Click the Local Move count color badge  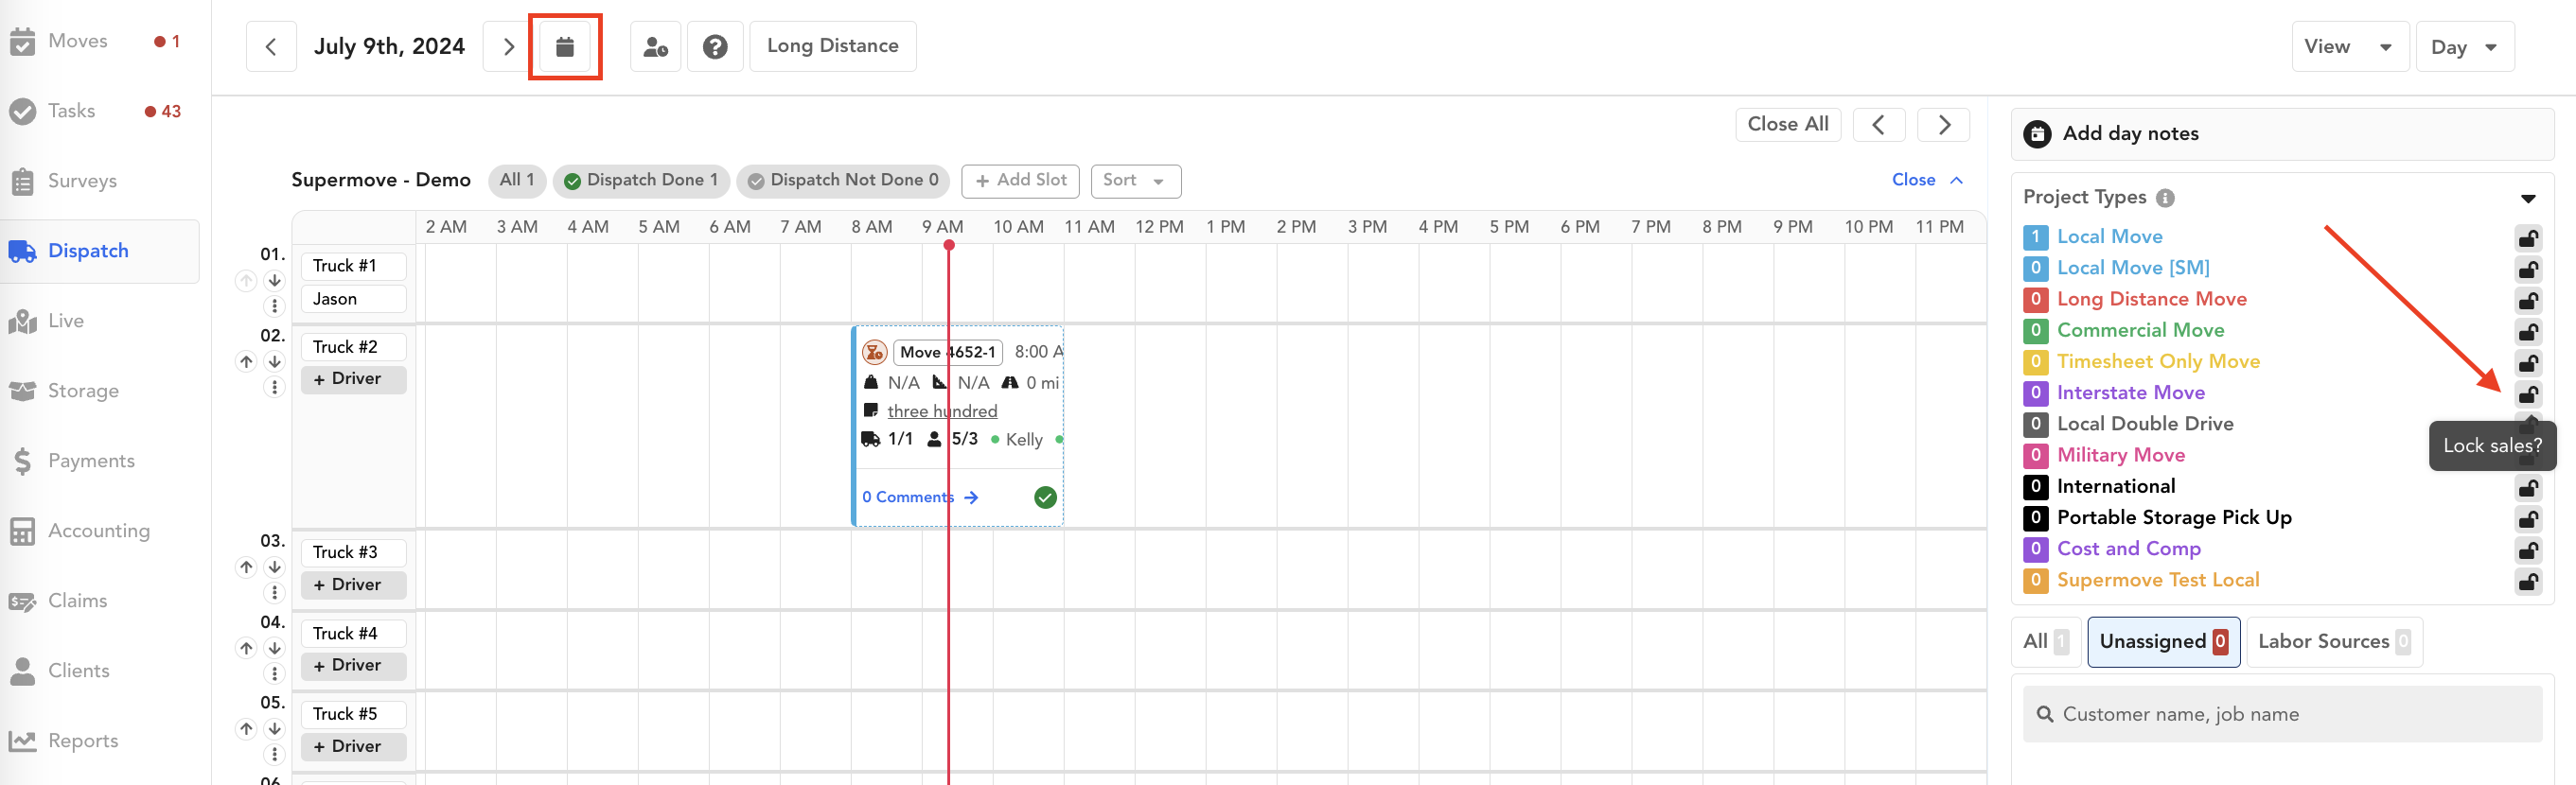(2035, 238)
